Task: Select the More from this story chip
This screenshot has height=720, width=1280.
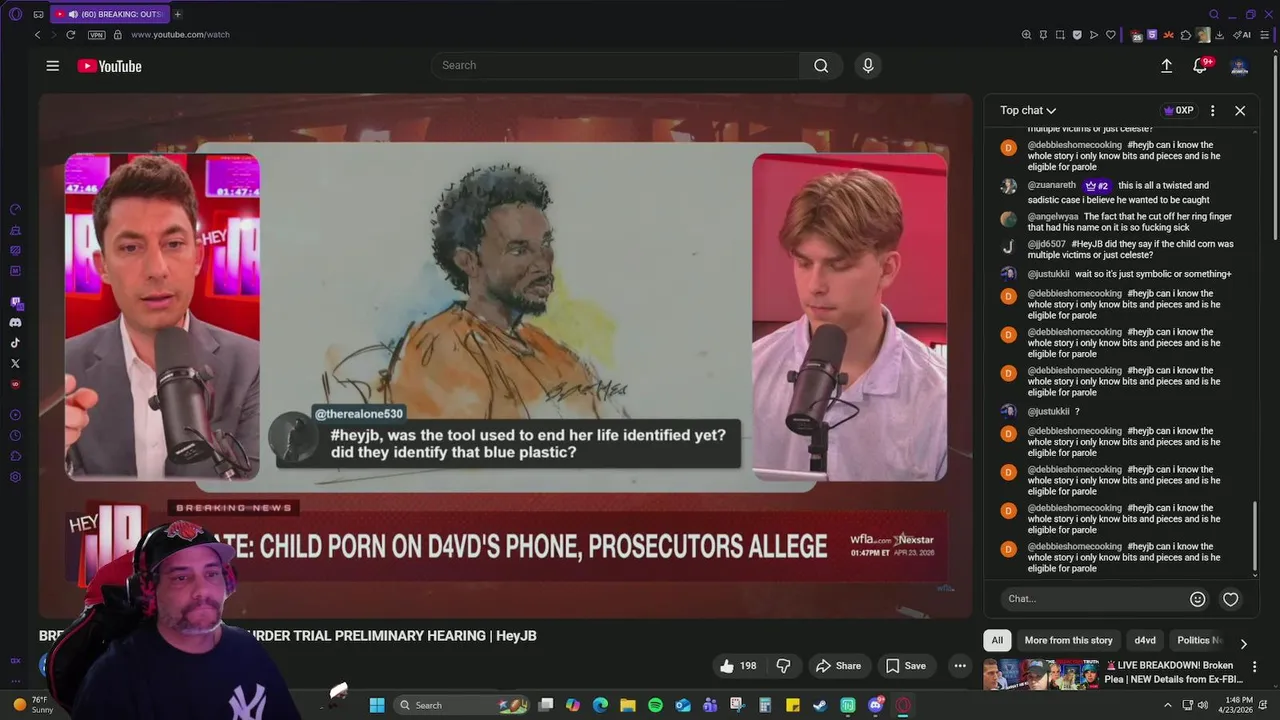Action: click(x=1068, y=641)
